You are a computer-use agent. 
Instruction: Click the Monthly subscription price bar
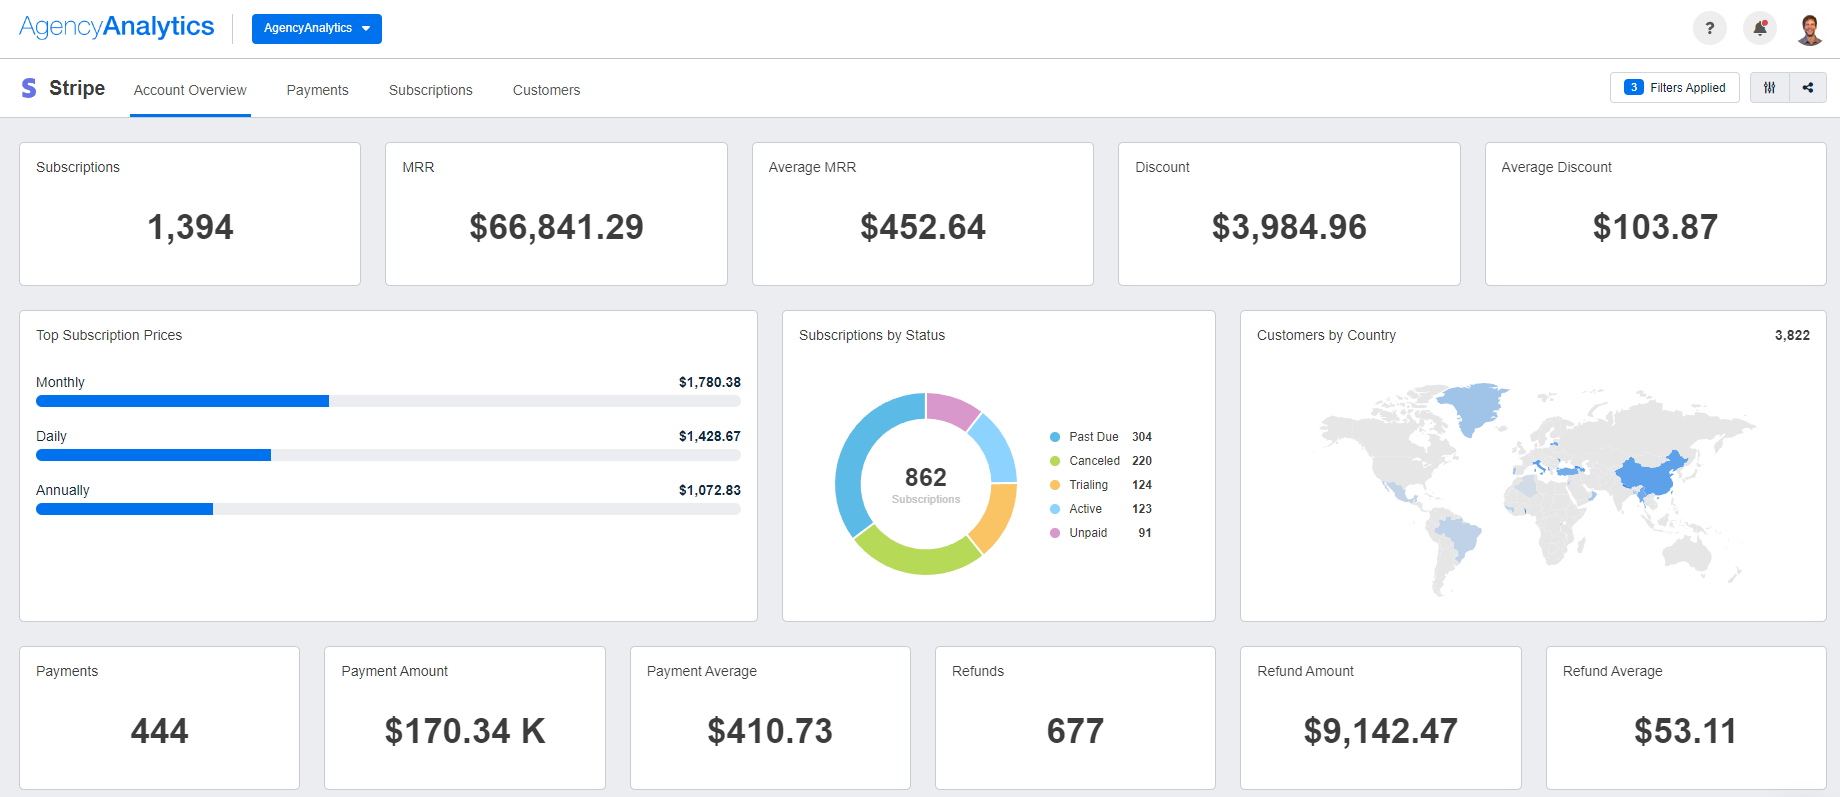(x=182, y=401)
